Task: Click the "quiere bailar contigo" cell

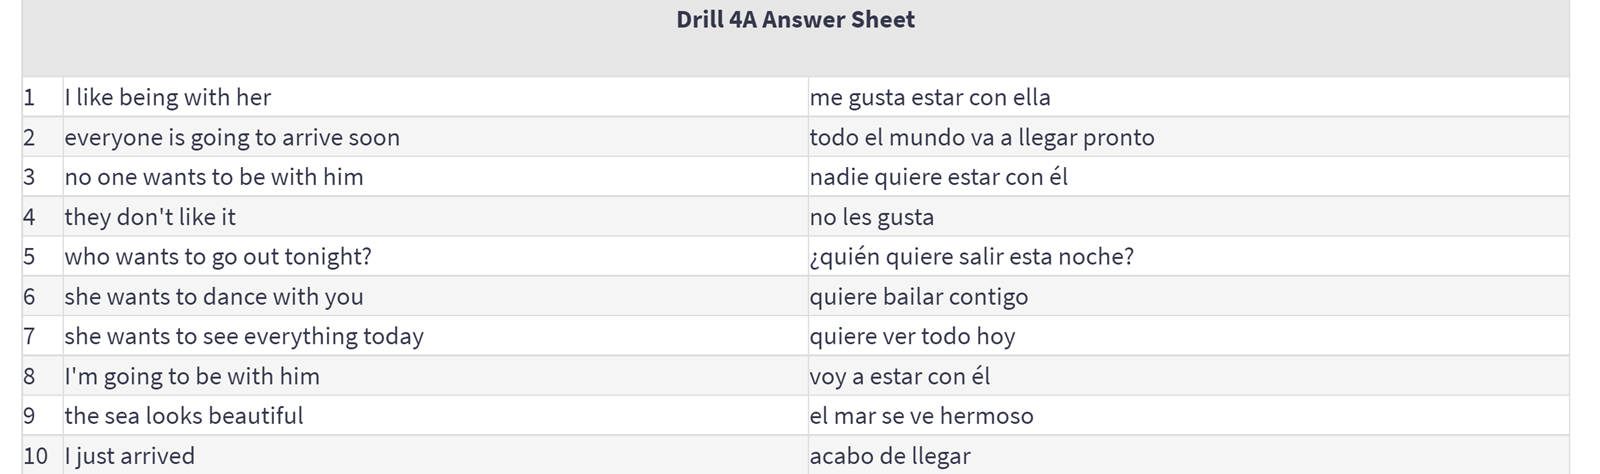Action: tap(919, 297)
